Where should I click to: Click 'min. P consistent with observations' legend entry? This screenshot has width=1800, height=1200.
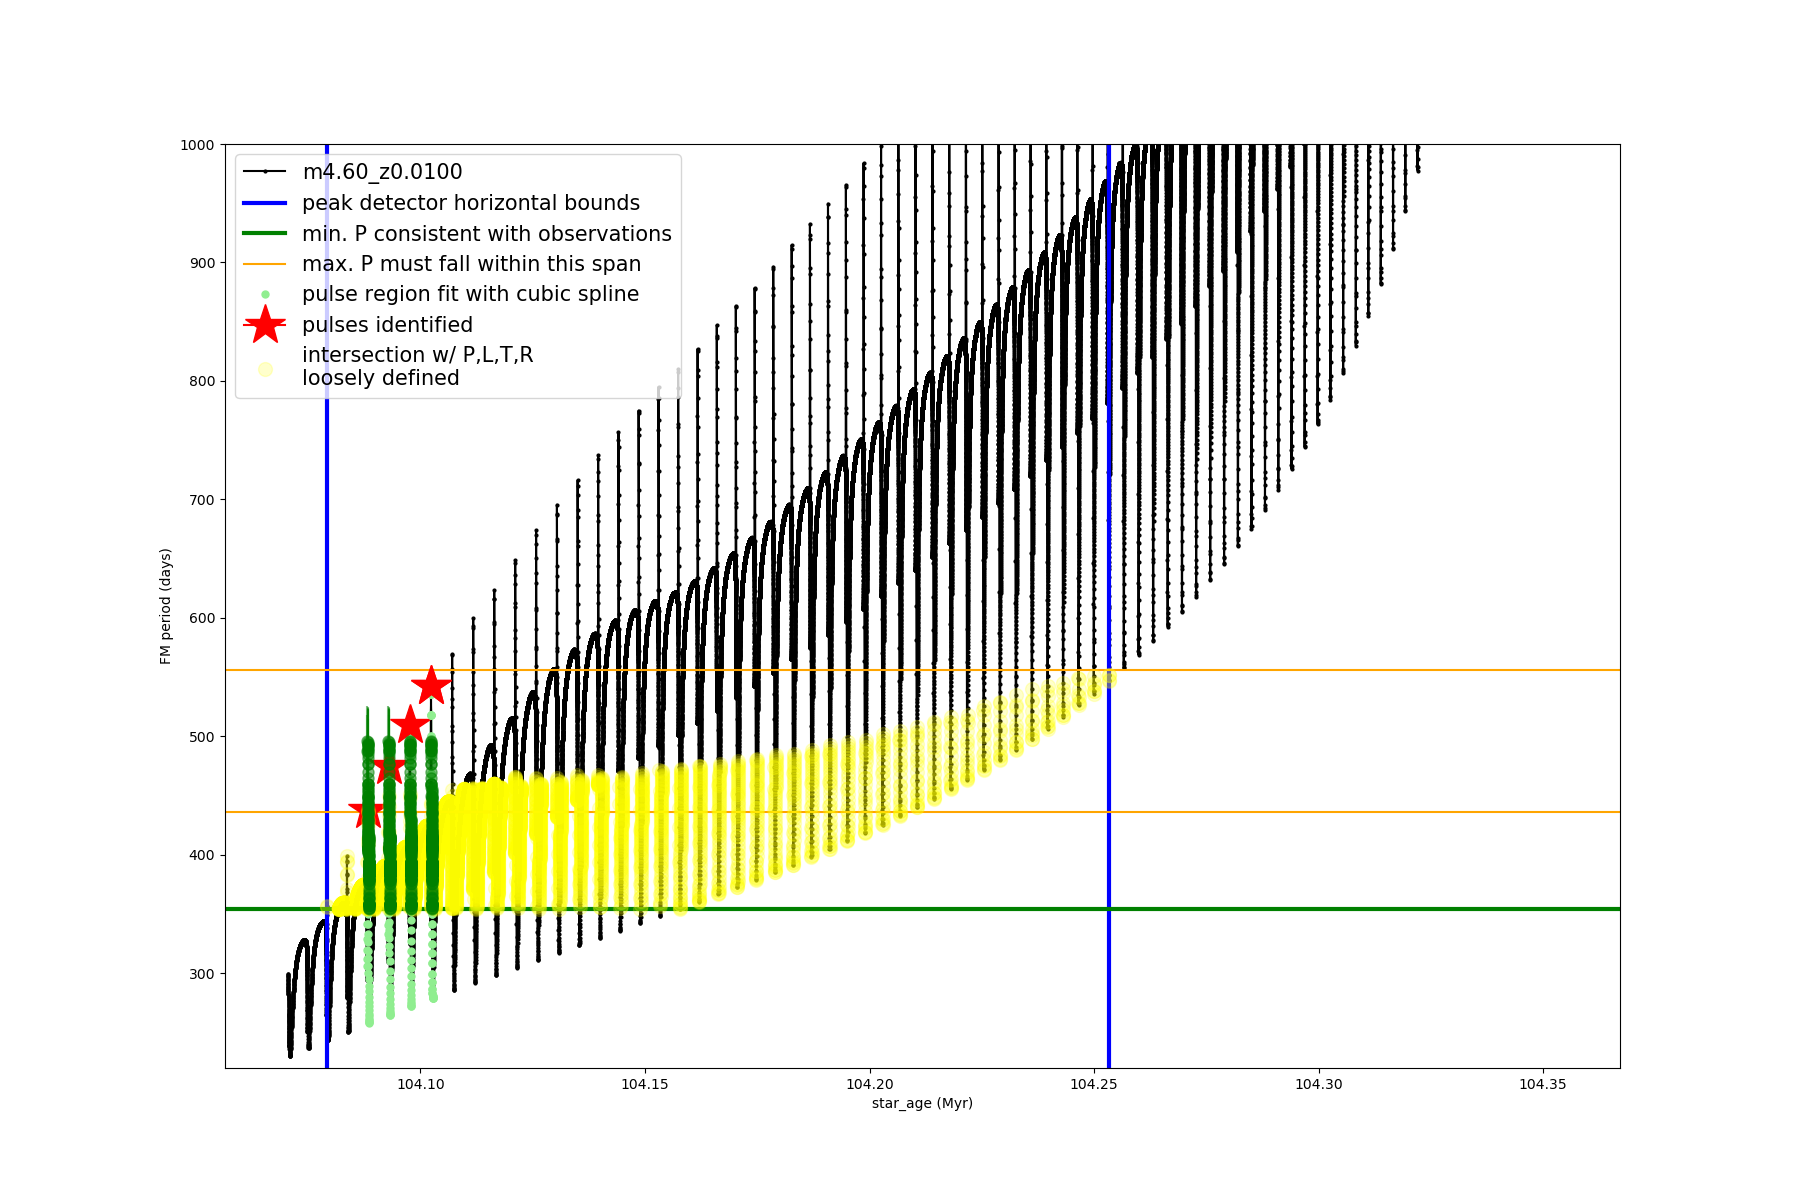pyautogui.click(x=487, y=234)
